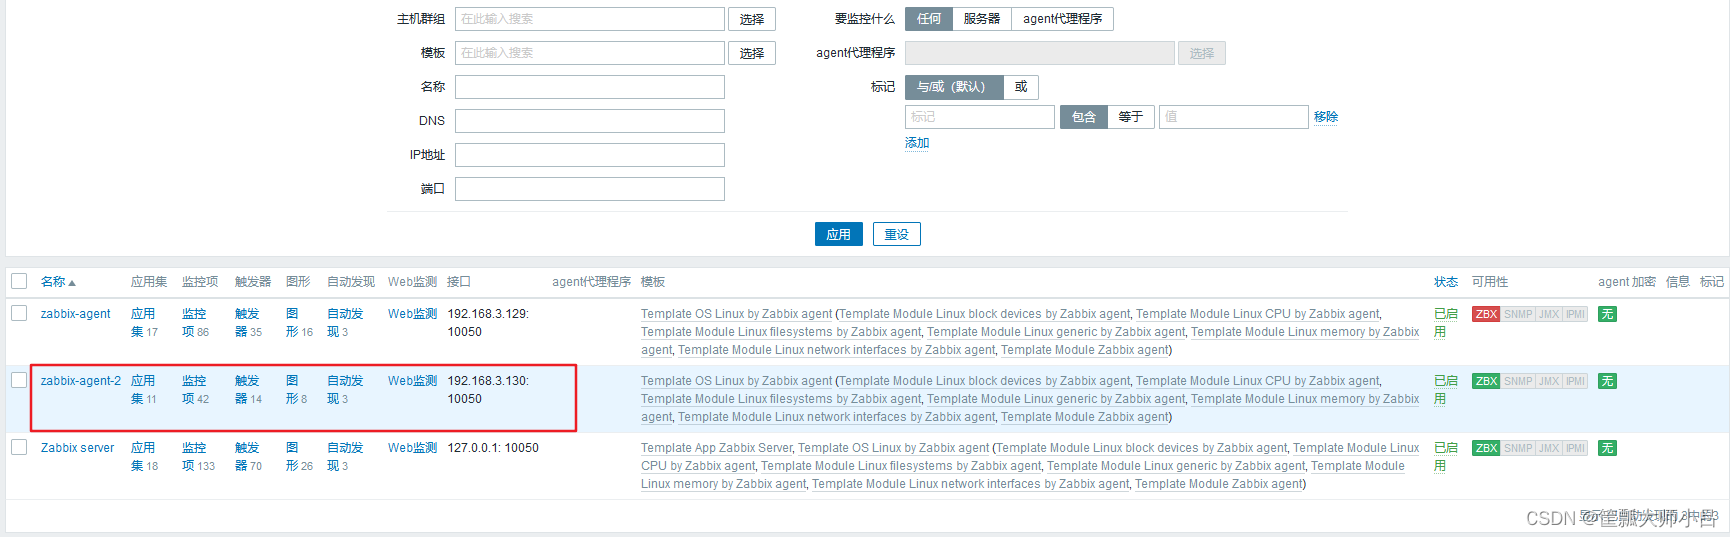Image resolution: width=1730 pixels, height=537 pixels.
Task: Focus the DNS input field
Action: tap(590, 121)
